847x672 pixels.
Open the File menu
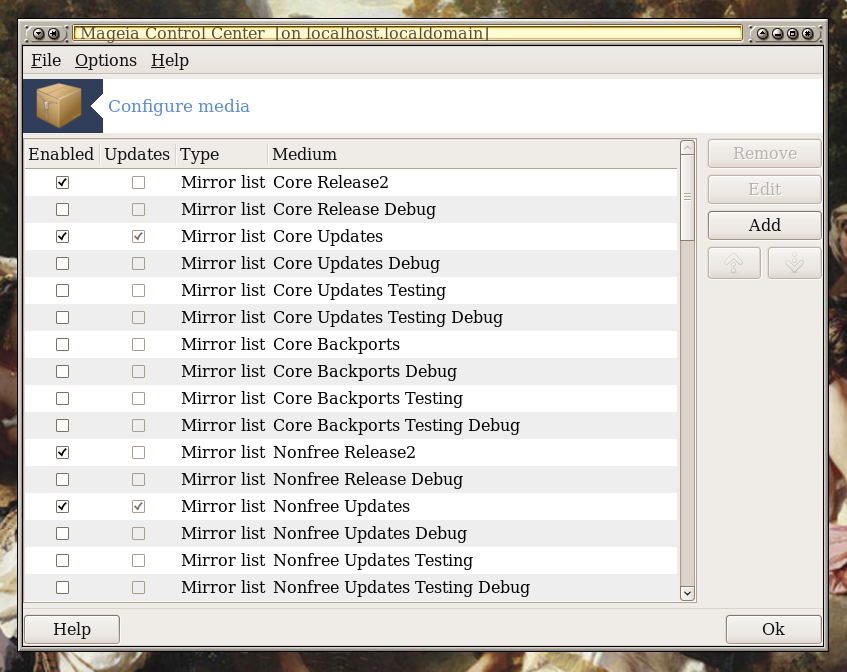[x=46, y=61]
